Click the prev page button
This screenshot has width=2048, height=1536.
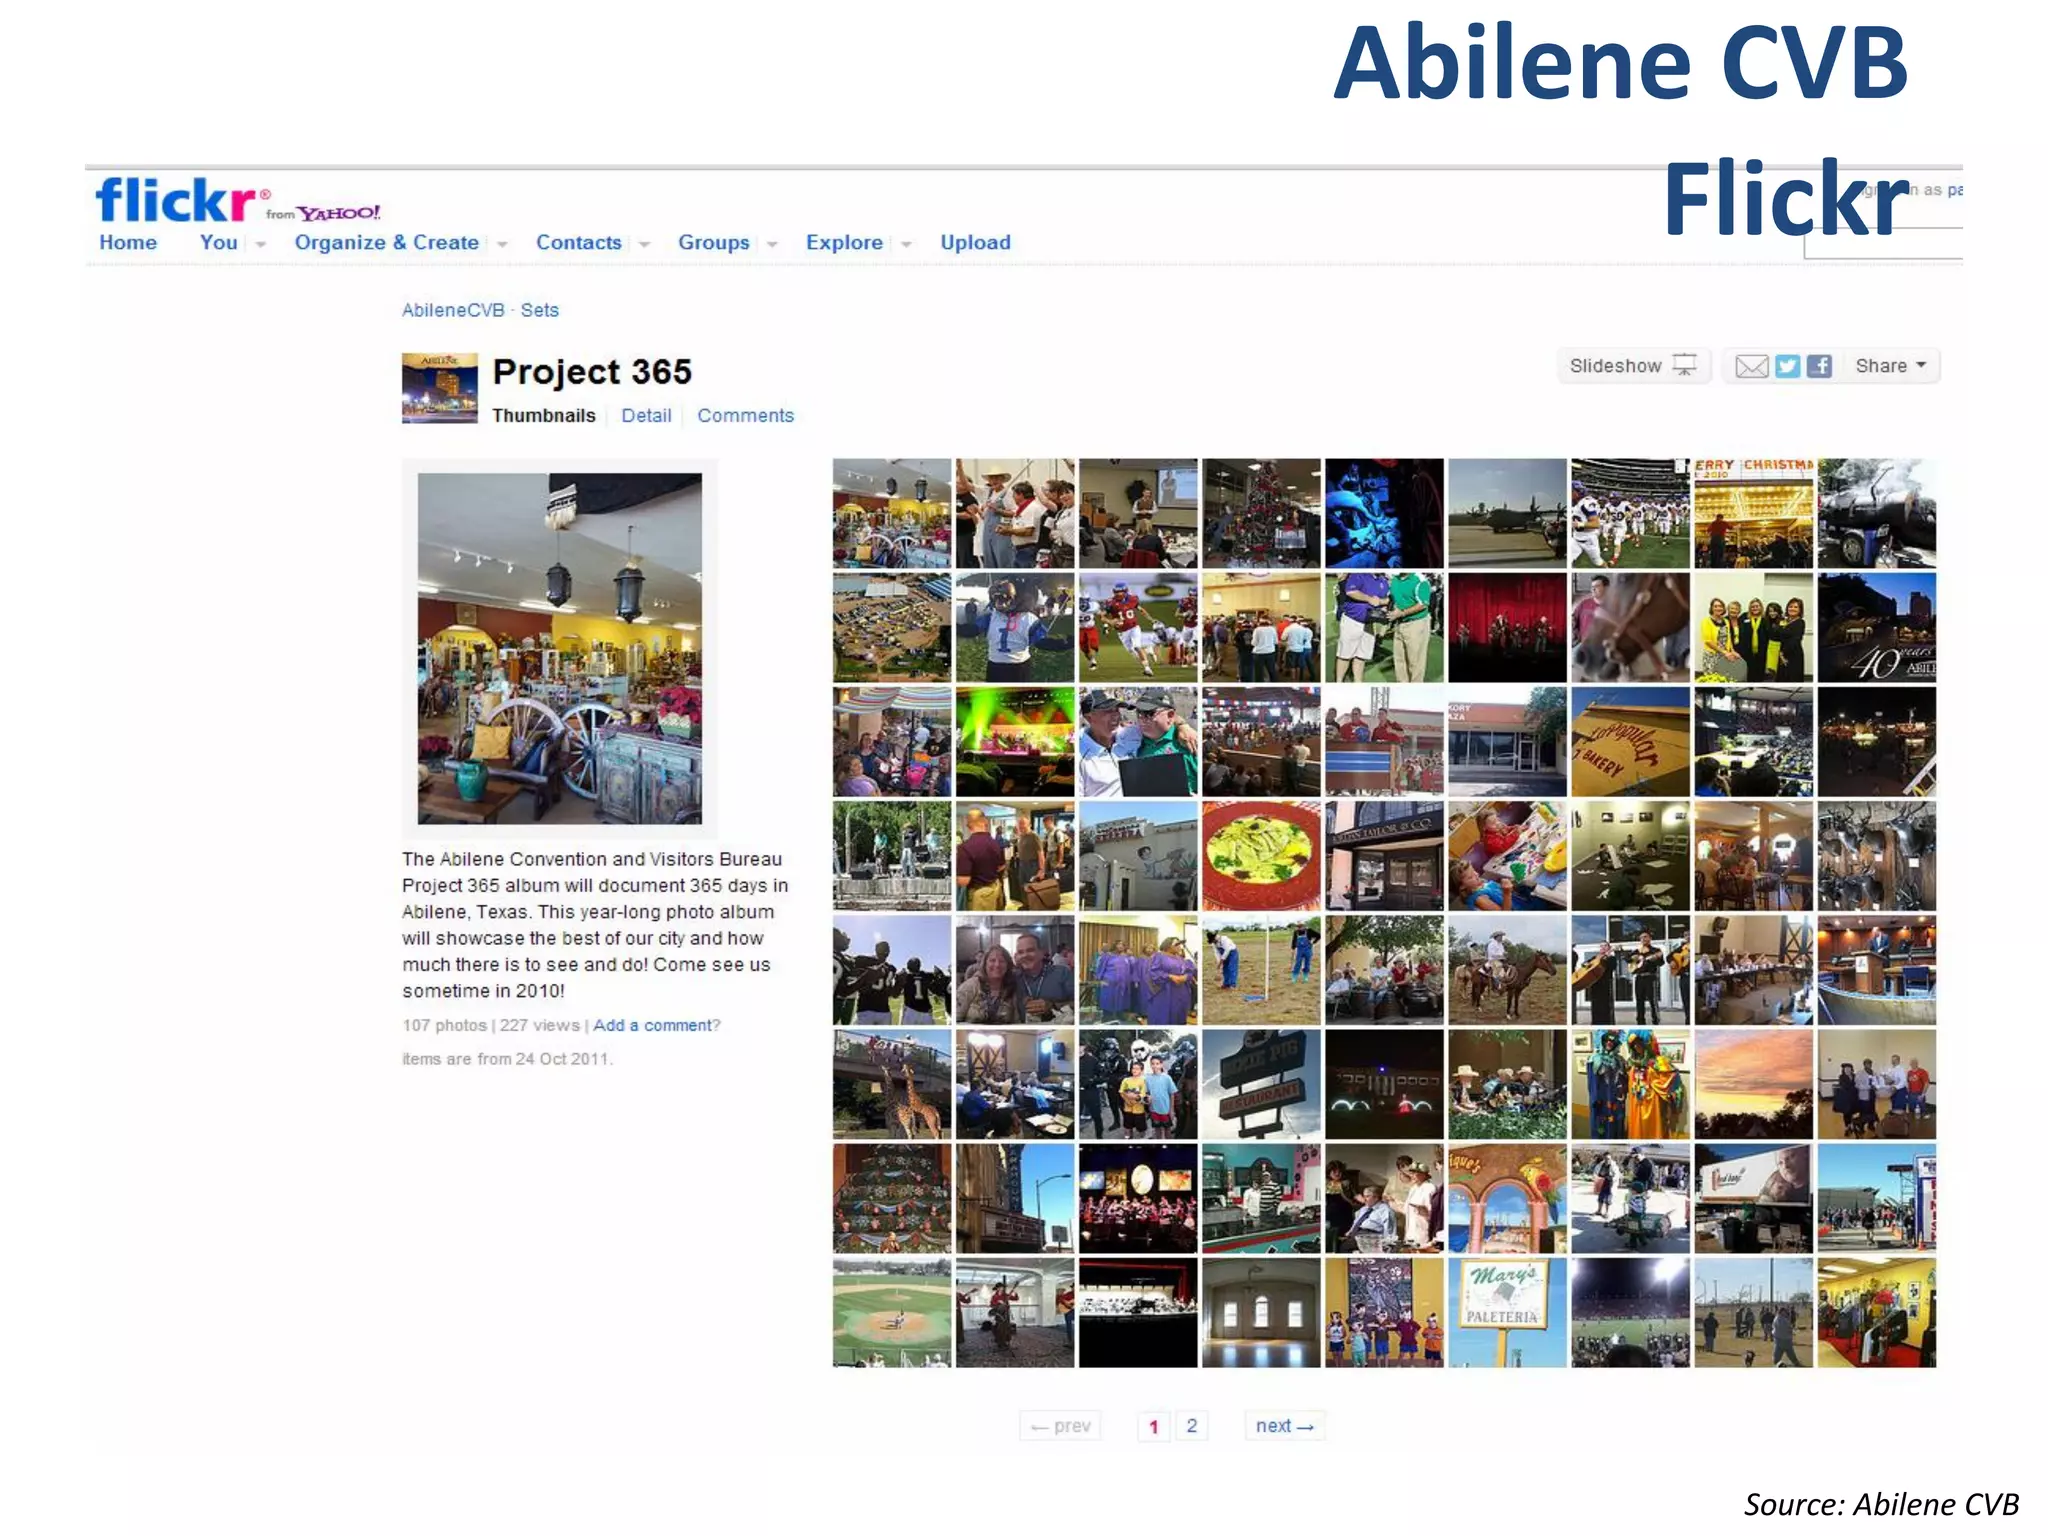pyautogui.click(x=1061, y=1426)
